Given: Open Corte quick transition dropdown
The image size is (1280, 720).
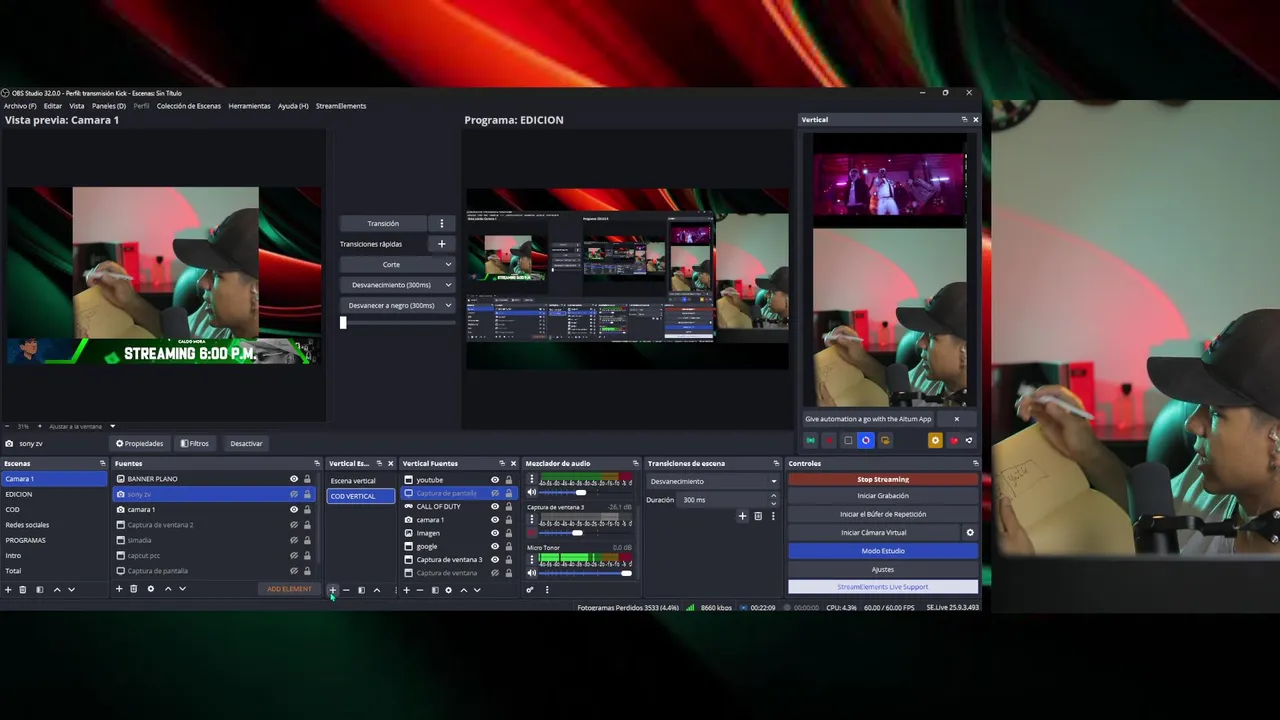Looking at the screenshot, I should point(397,265).
